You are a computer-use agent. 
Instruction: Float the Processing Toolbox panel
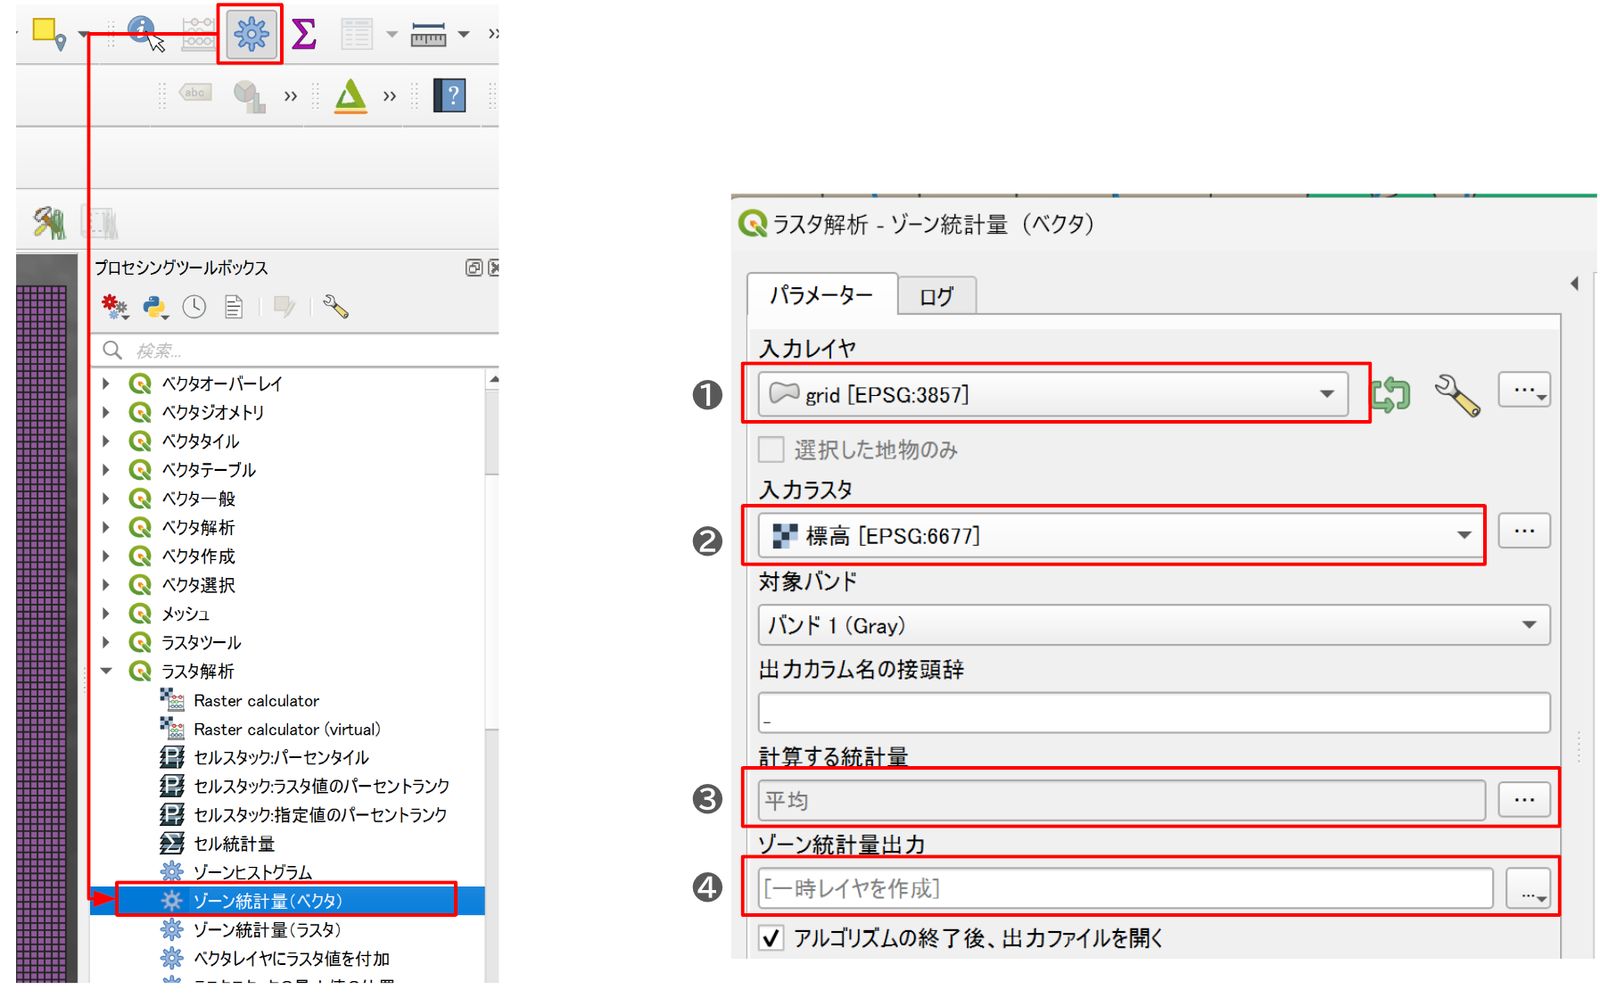[474, 268]
